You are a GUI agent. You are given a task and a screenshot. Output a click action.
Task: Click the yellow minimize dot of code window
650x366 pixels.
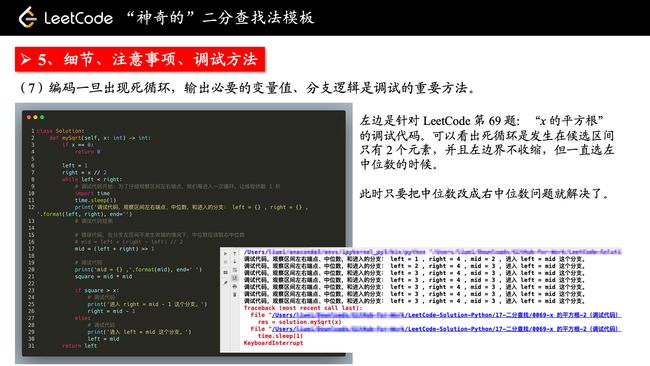pyautogui.click(x=36, y=117)
